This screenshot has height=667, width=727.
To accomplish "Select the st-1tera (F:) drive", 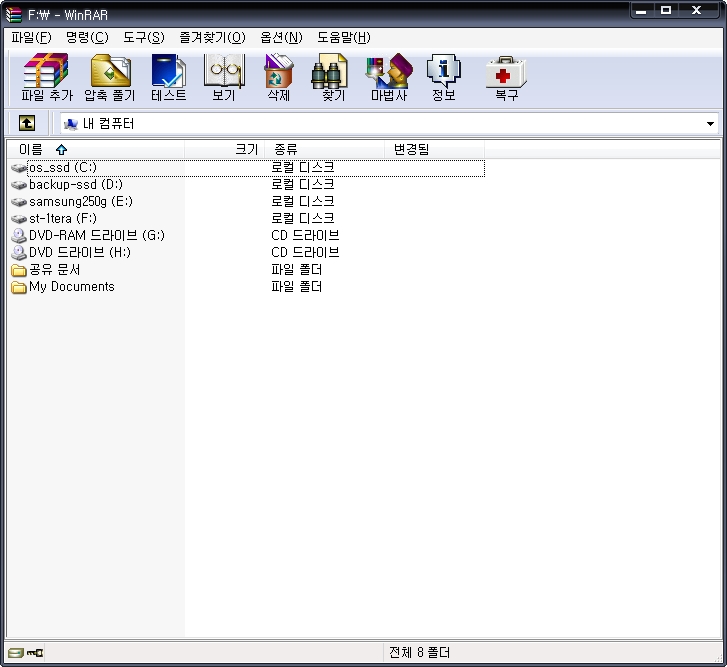I will 63,219.
